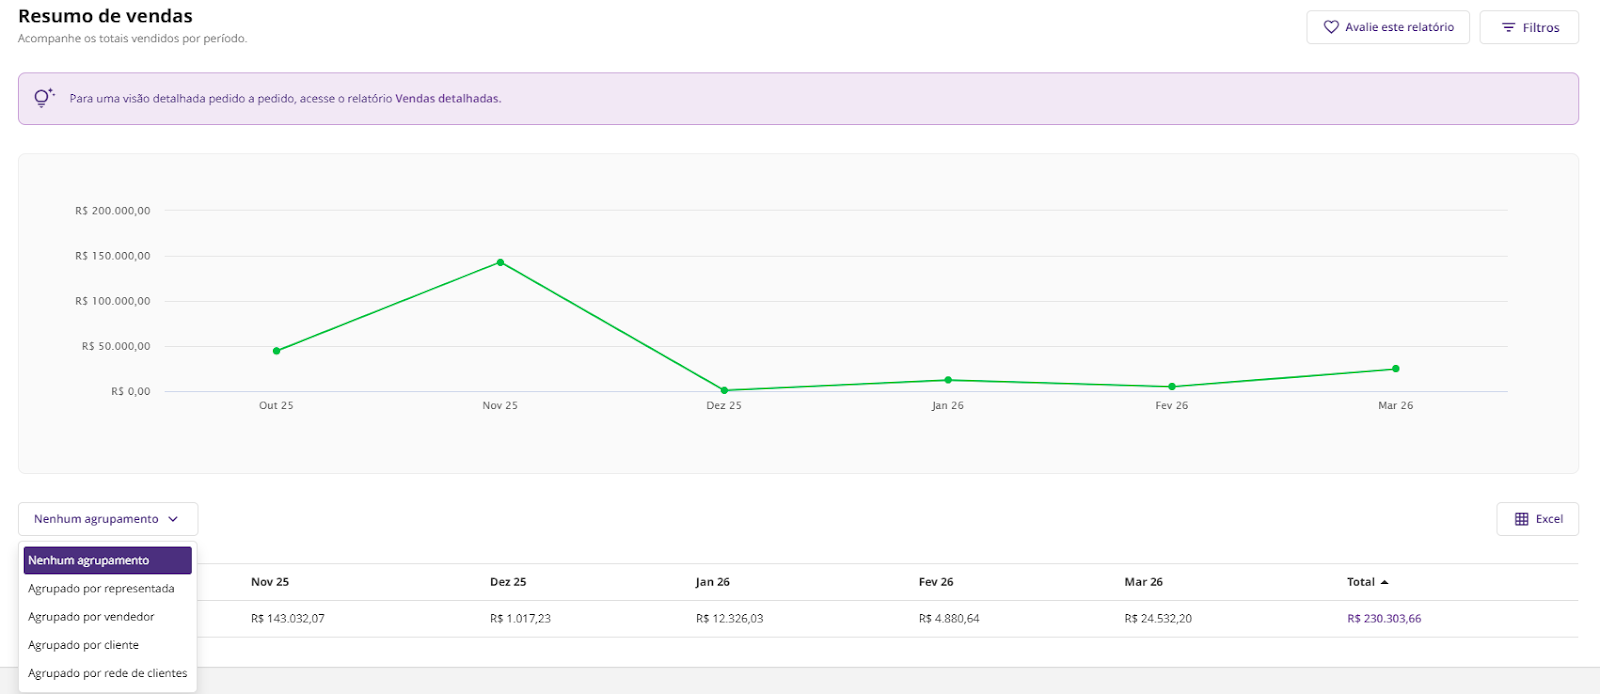Select Agrupado por cliente option

click(x=83, y=645)
